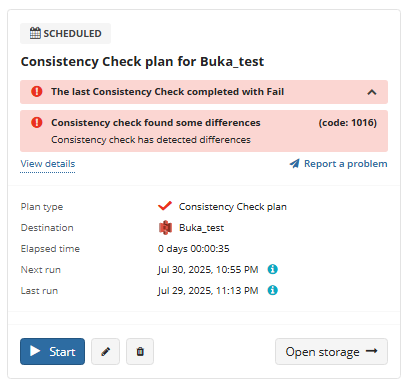Screen dimensions: 408x385
Task: Click the Report a problem link
Action: [346, 164]
